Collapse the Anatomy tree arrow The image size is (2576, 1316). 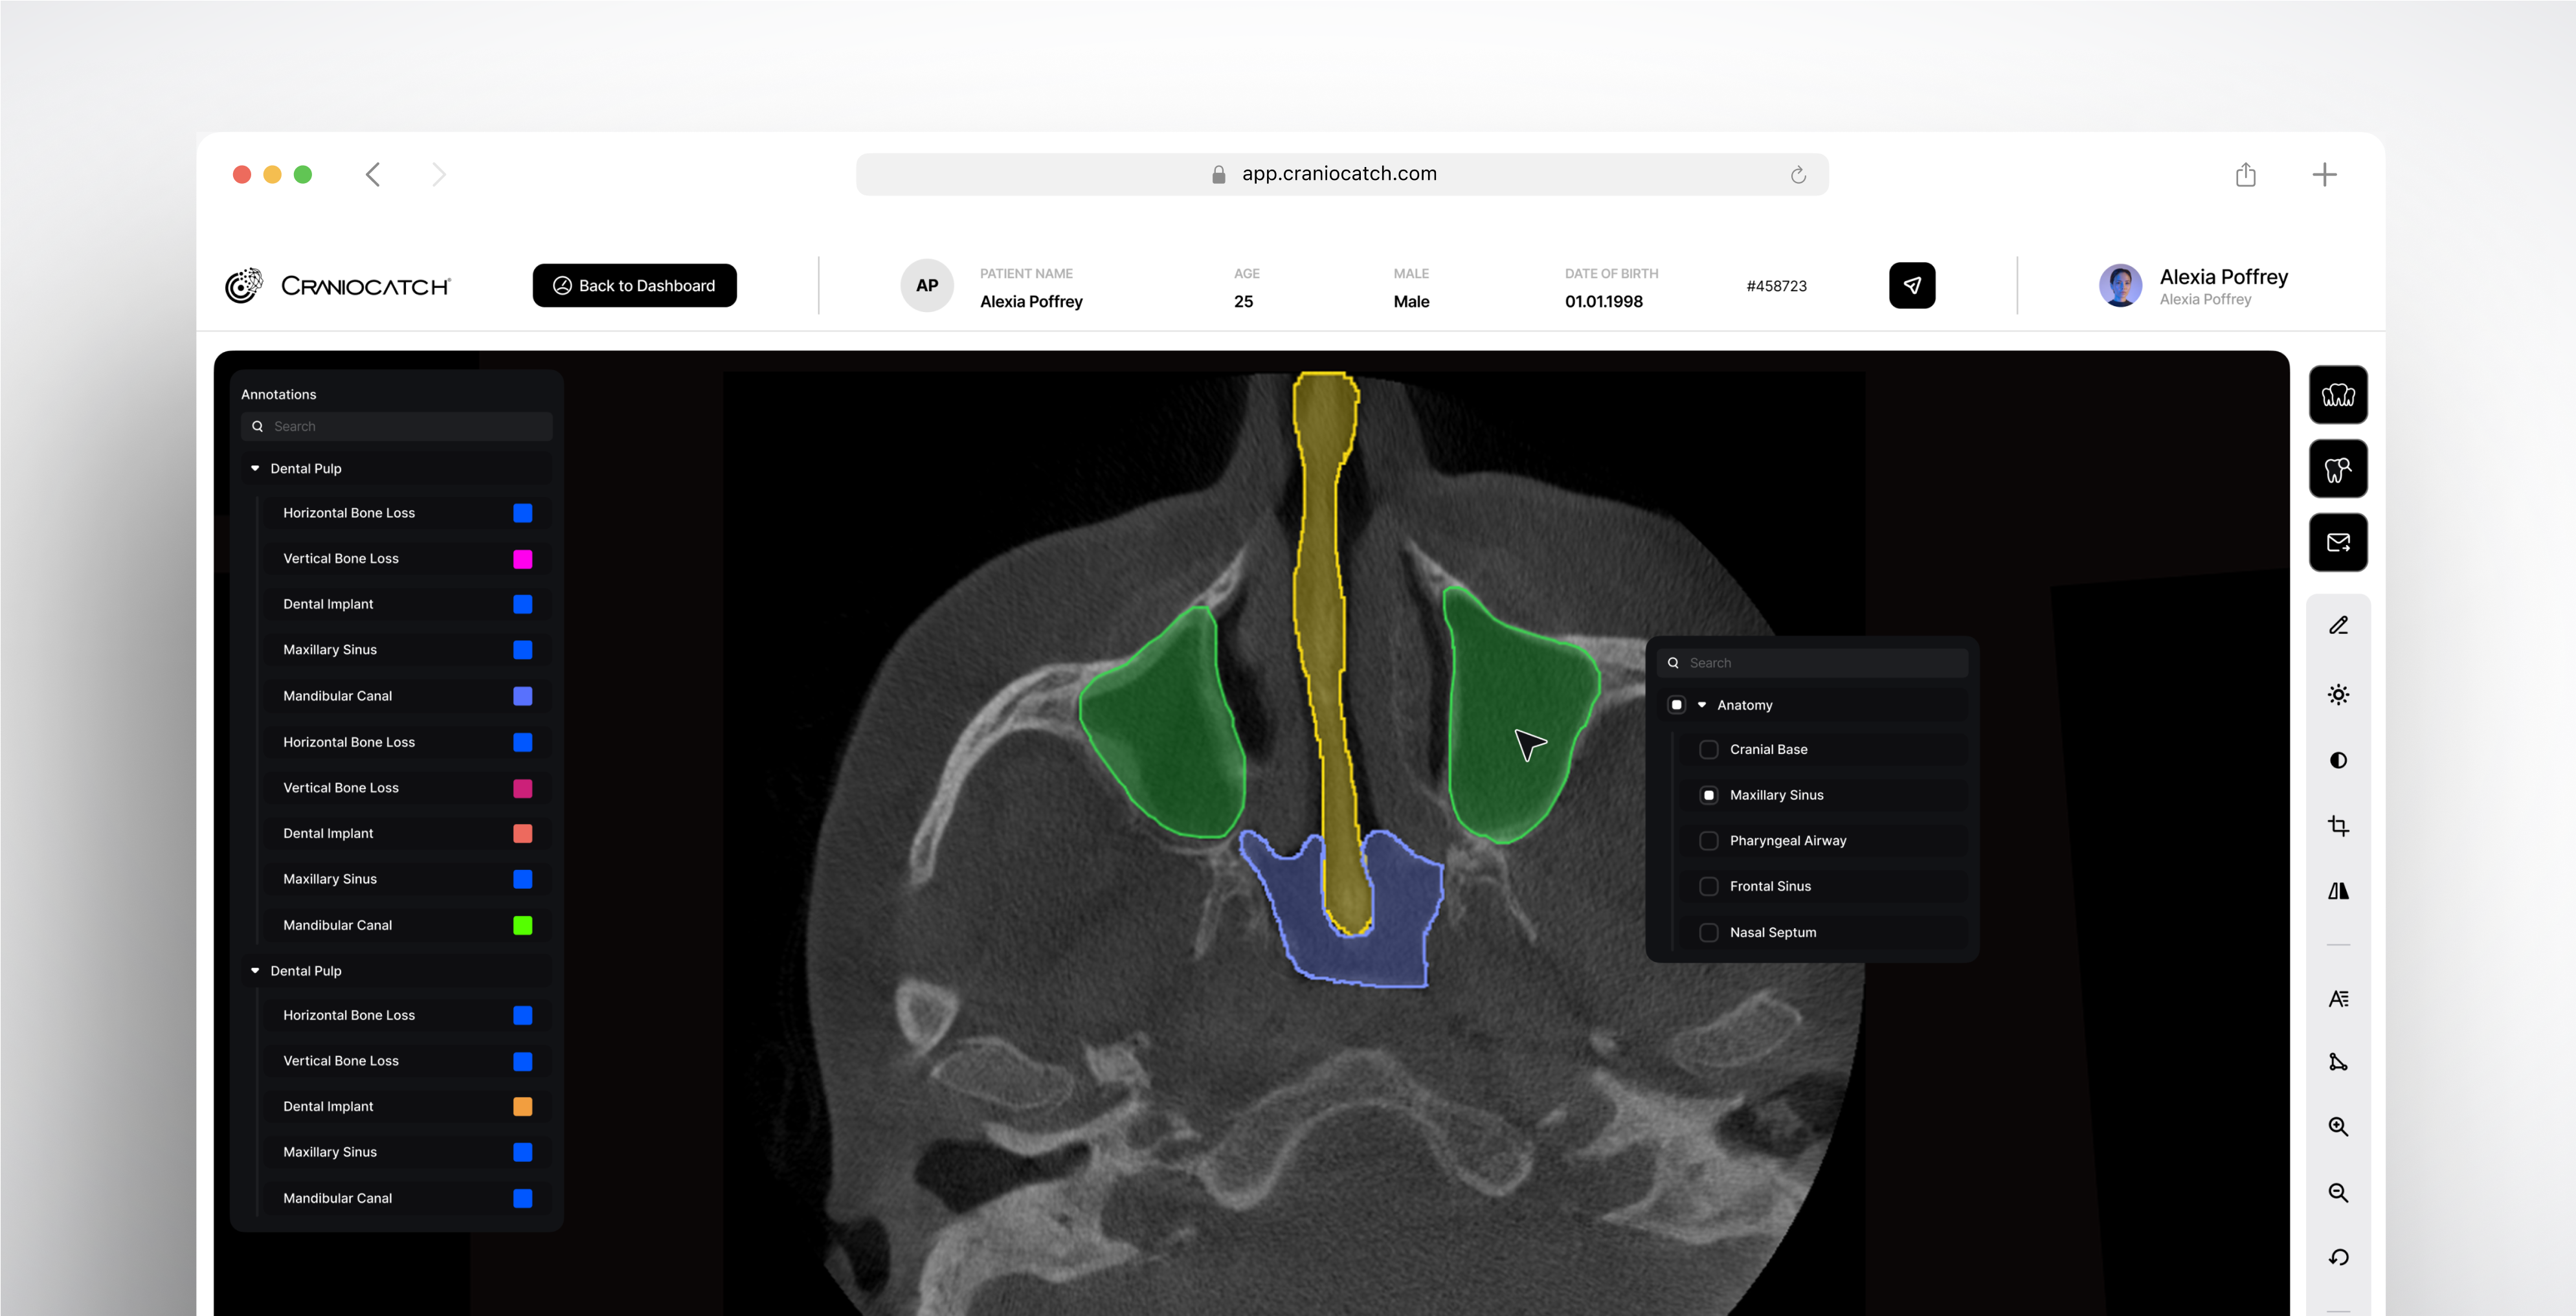click(x=1702, y=705)
